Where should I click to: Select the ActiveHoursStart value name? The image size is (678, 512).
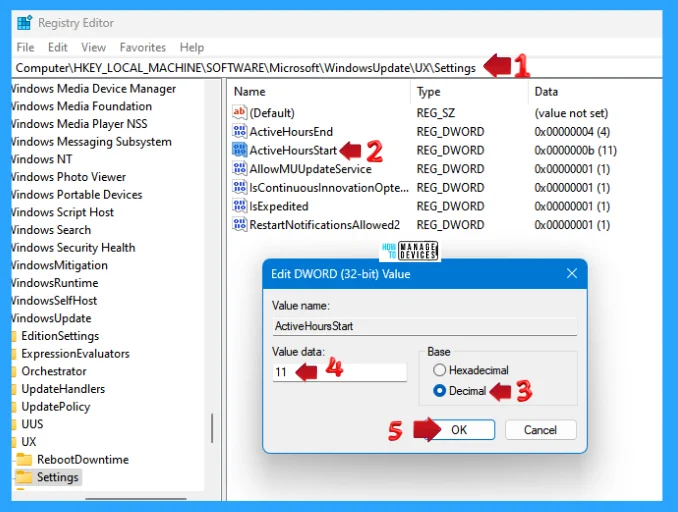pyautogui.click(x=293, y=150)
